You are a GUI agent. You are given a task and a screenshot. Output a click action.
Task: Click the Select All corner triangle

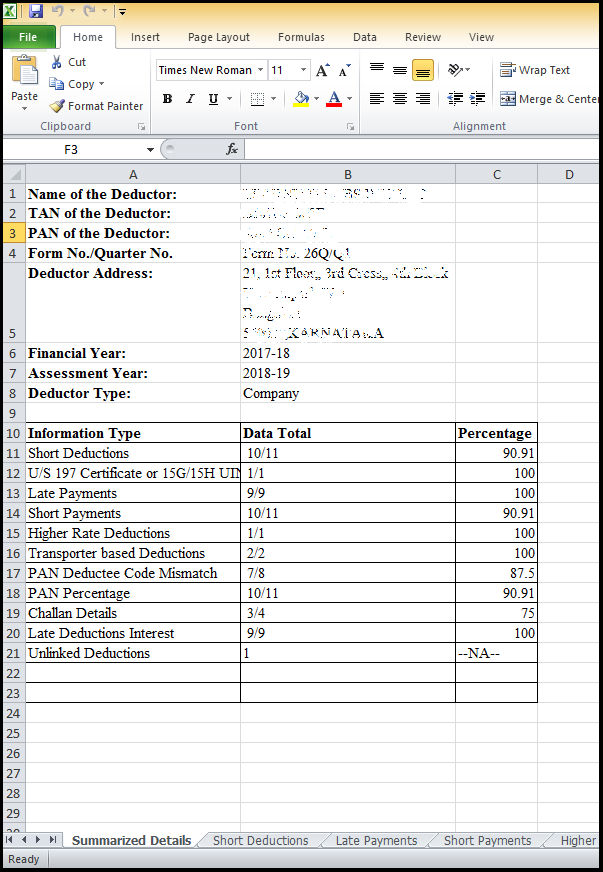click(x=14, y=175)
